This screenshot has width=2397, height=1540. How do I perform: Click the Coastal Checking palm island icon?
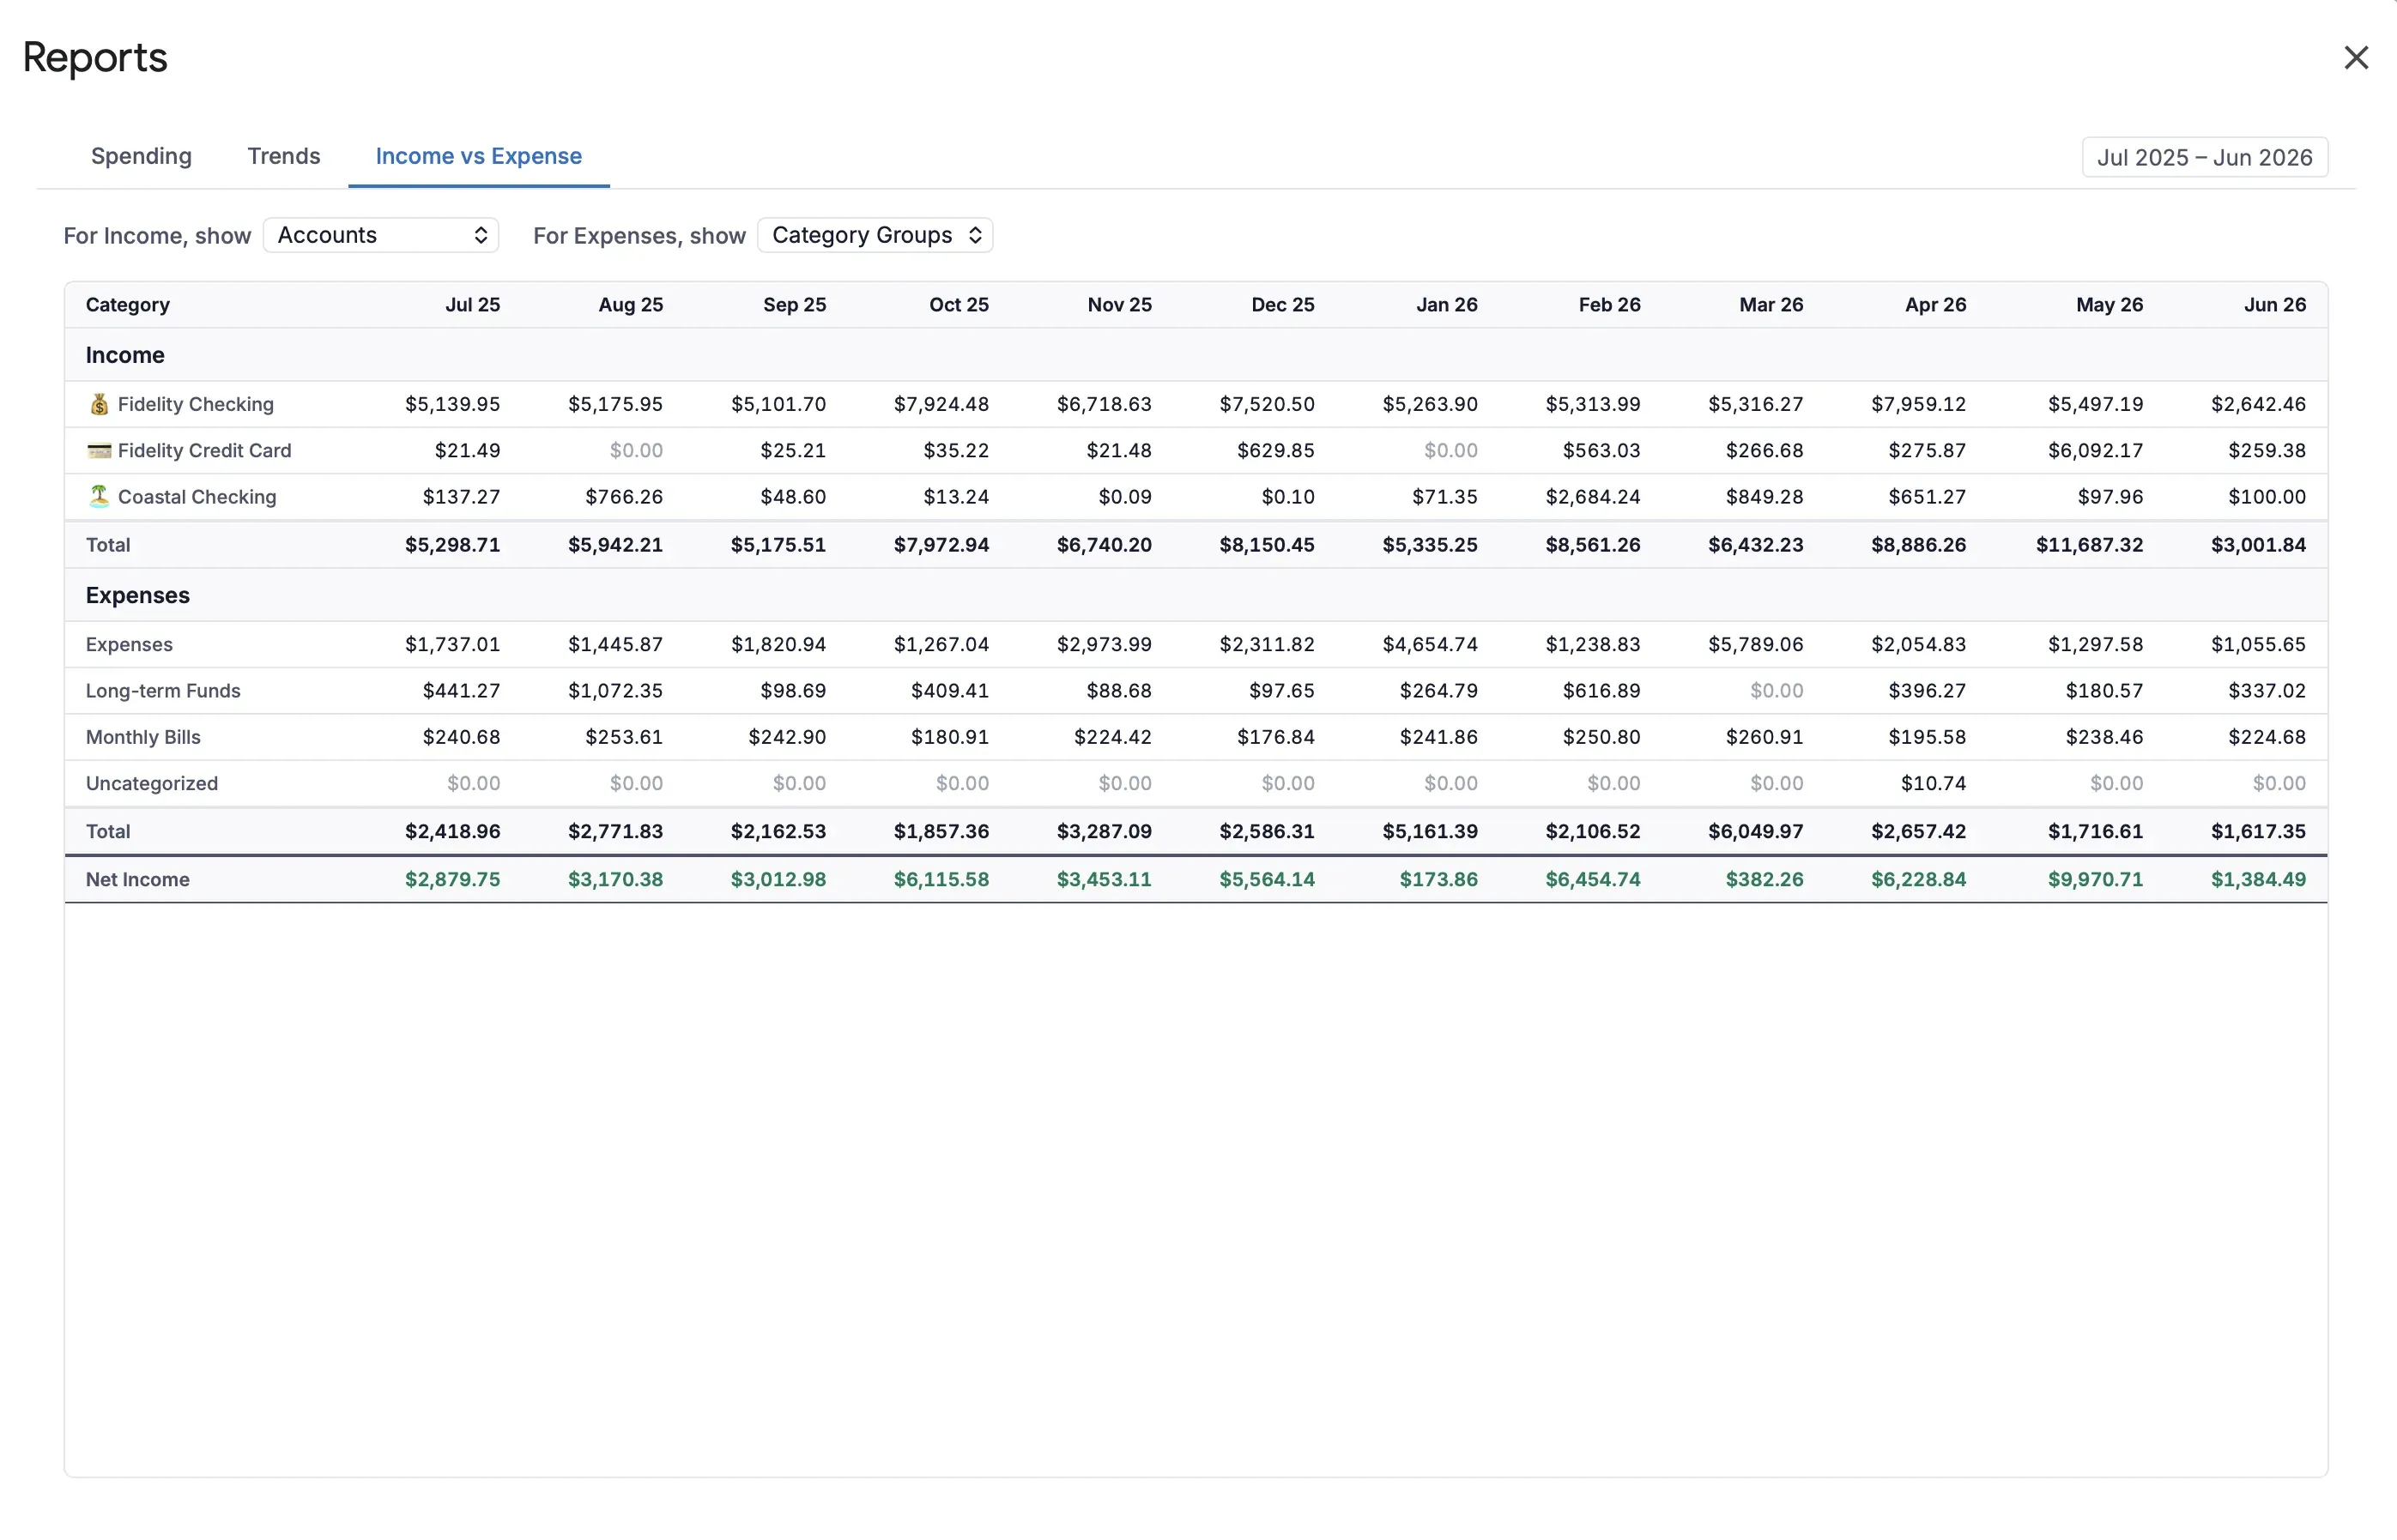(99, 496)
